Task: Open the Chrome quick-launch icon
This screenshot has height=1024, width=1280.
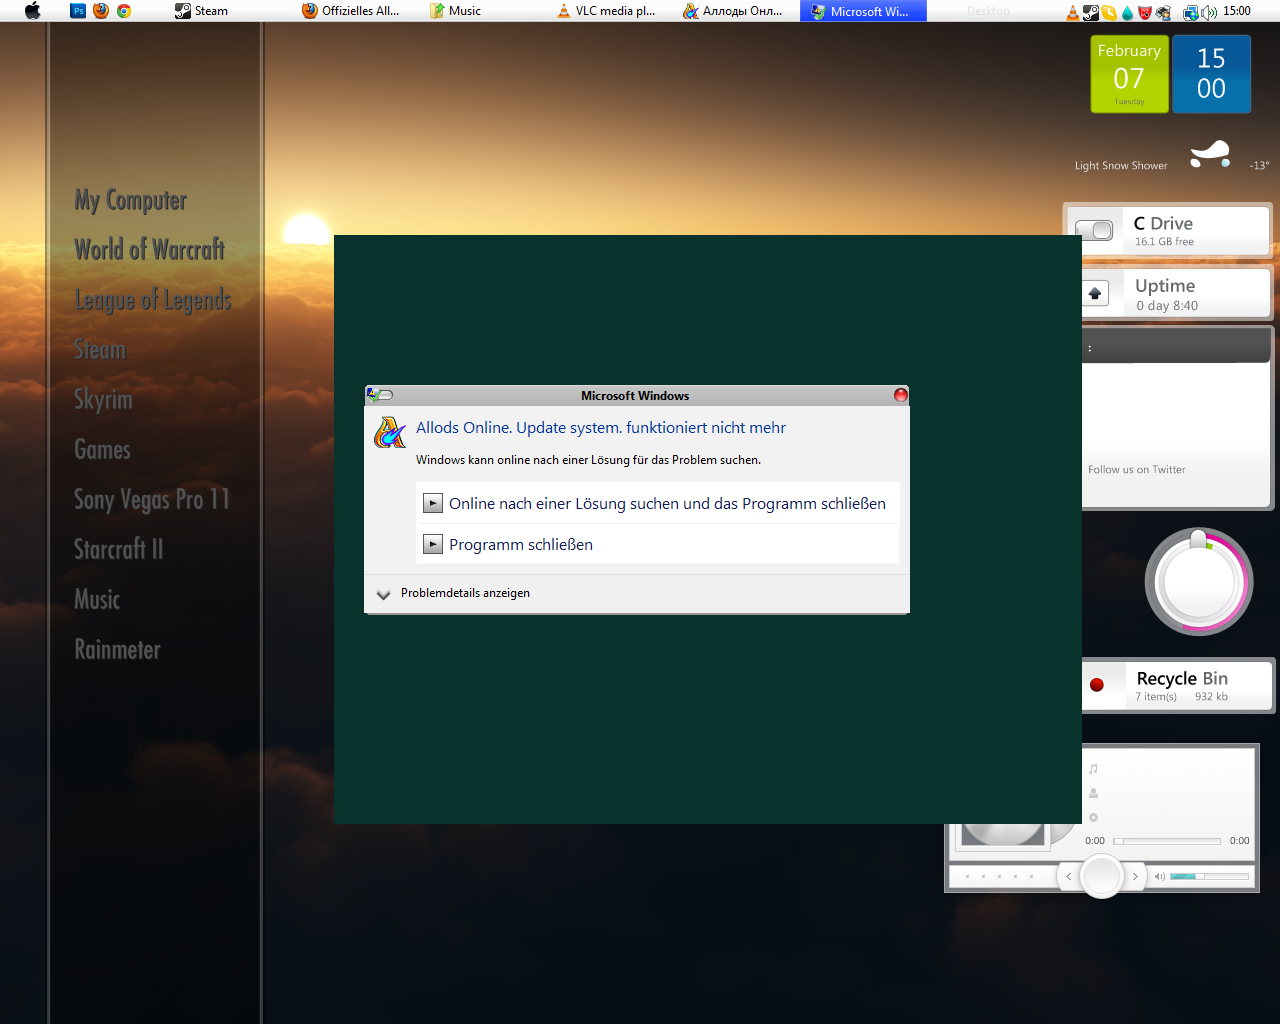Action: pyautogui.click(x=124, y=11)
